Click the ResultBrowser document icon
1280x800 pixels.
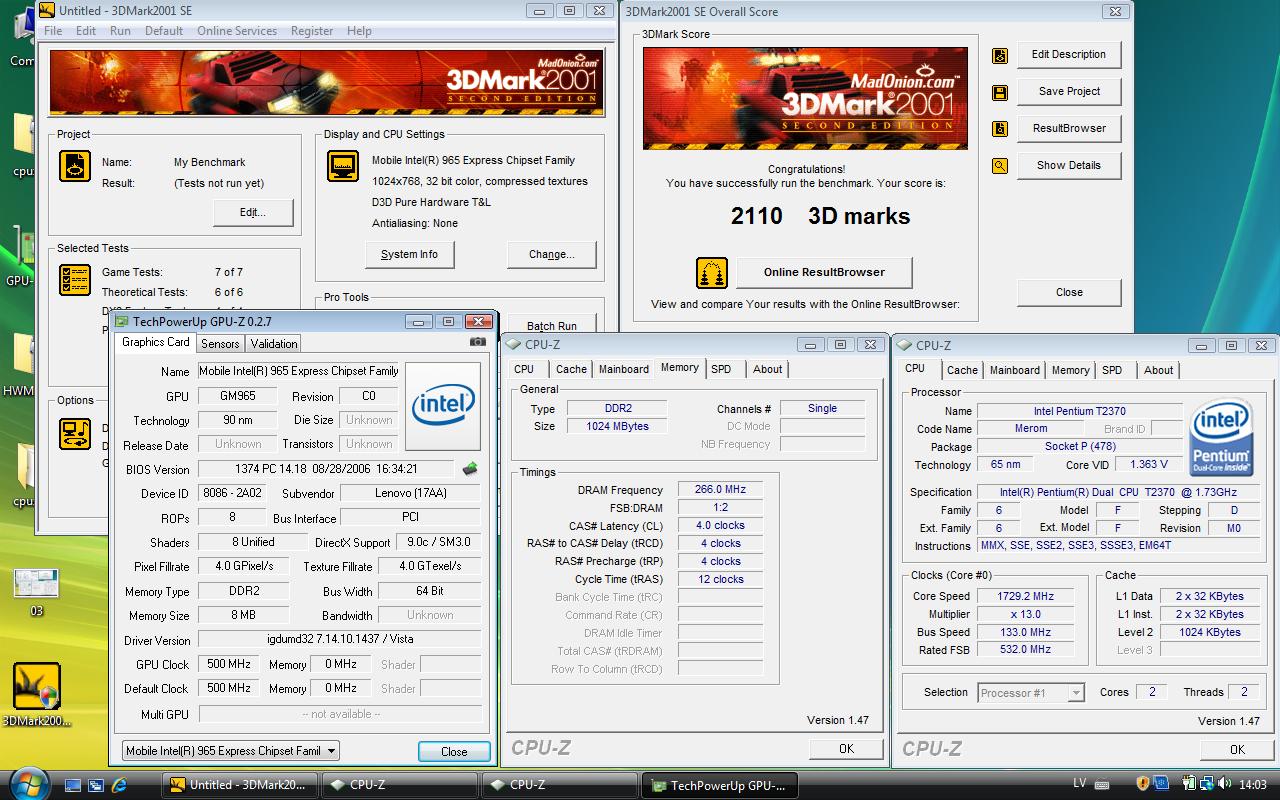[999, 129]
